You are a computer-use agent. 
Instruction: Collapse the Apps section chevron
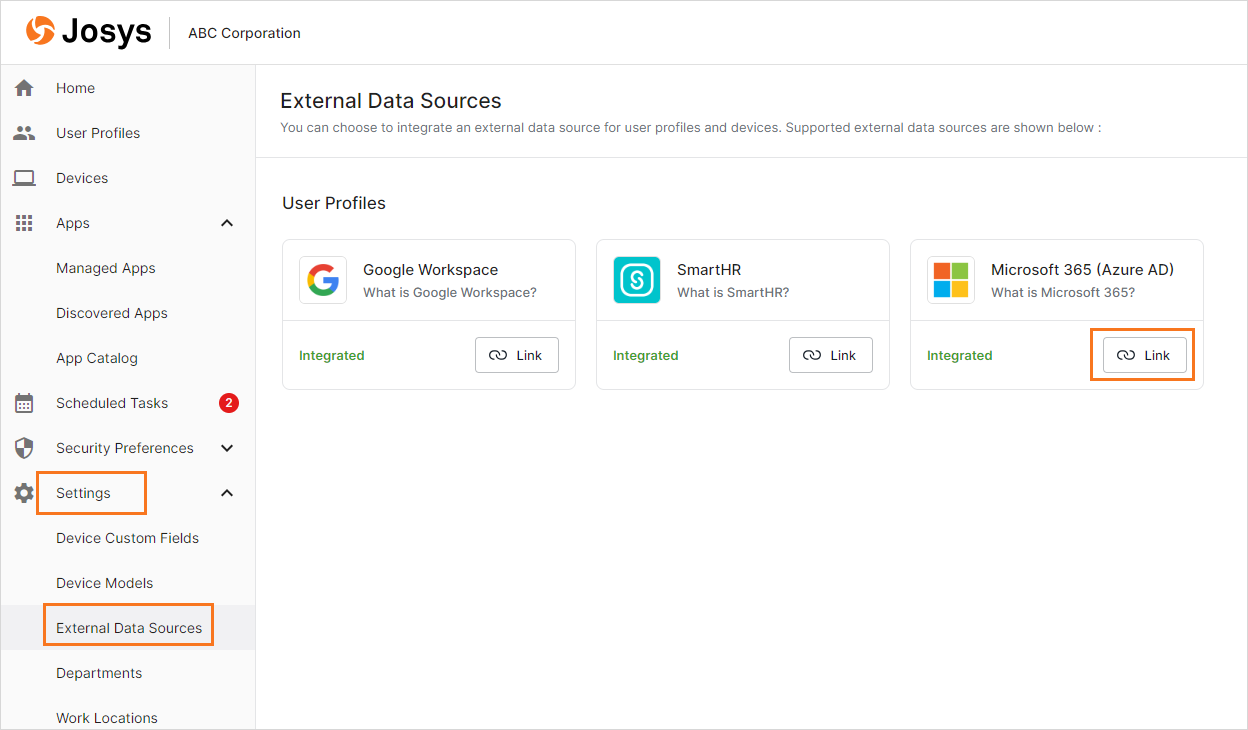point(227,223)
